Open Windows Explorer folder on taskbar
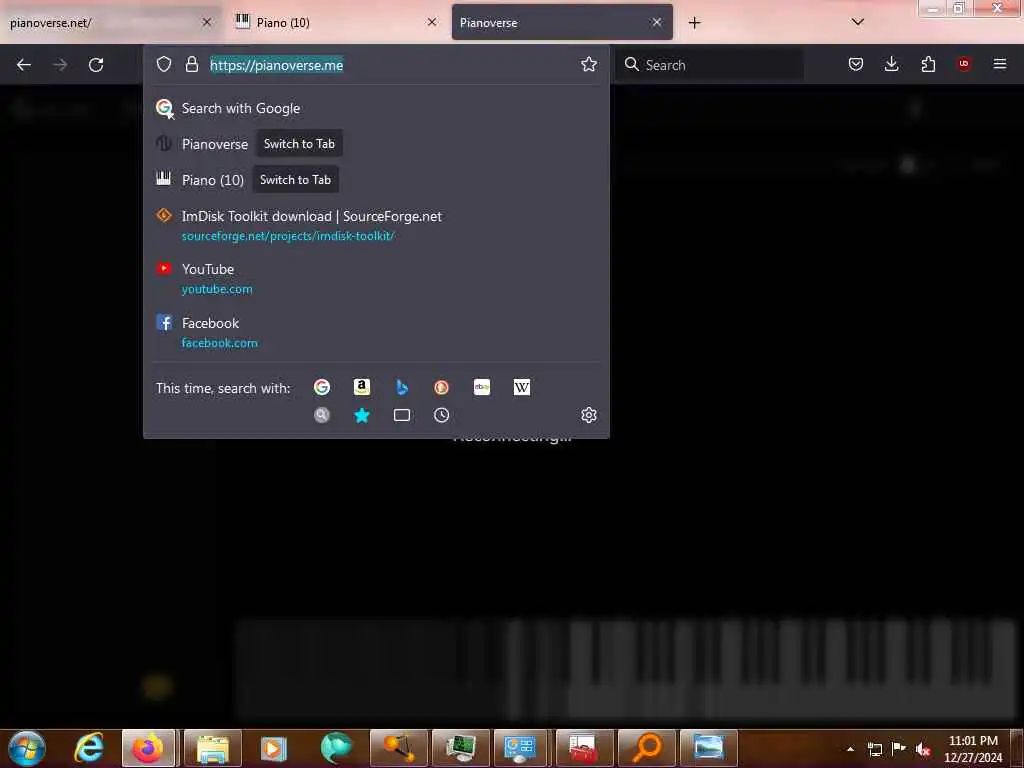Image resolution: width=1024 pixels, height=768 pixels. [213, 748]
